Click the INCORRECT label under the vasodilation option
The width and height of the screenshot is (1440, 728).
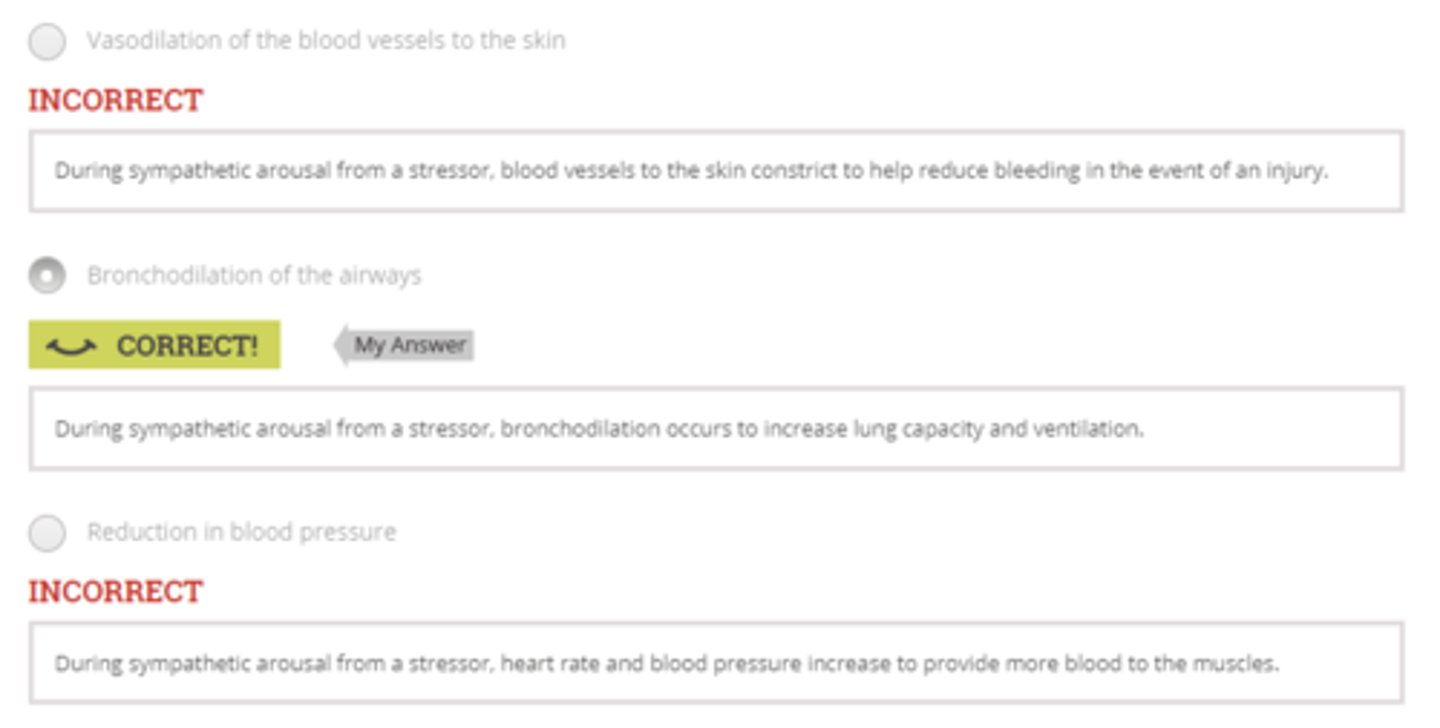pyautogui.click(x=115, y=100)
